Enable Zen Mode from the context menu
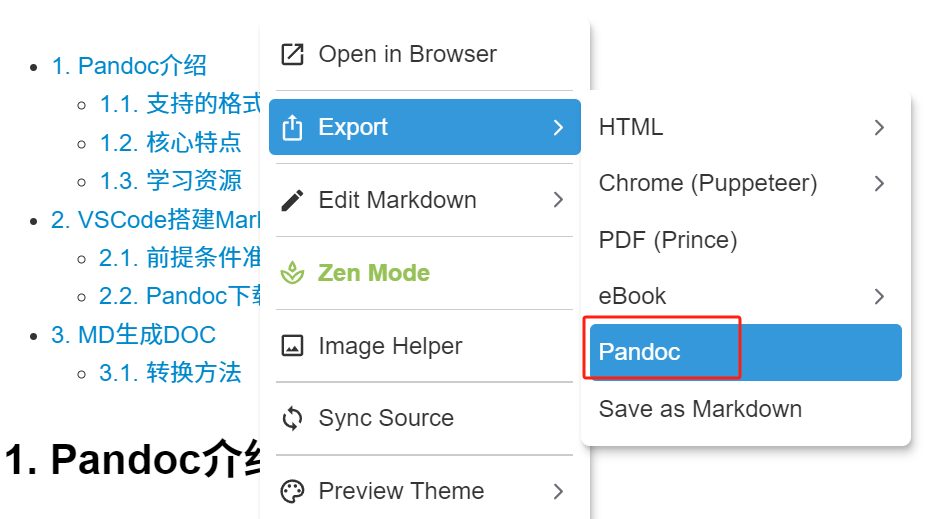Image resolution: width=930 pixels, height=519 pixels. [x=374, y=273]
